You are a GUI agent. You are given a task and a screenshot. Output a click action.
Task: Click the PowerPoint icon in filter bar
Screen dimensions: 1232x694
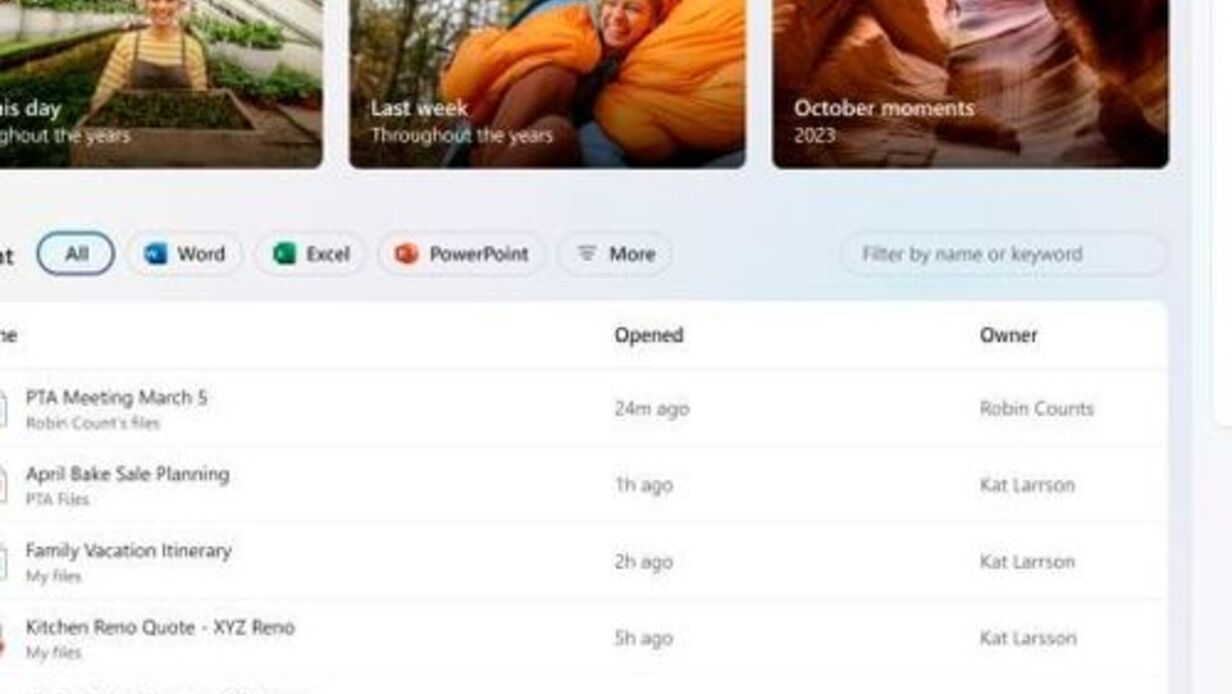click(x=406, y=254)
